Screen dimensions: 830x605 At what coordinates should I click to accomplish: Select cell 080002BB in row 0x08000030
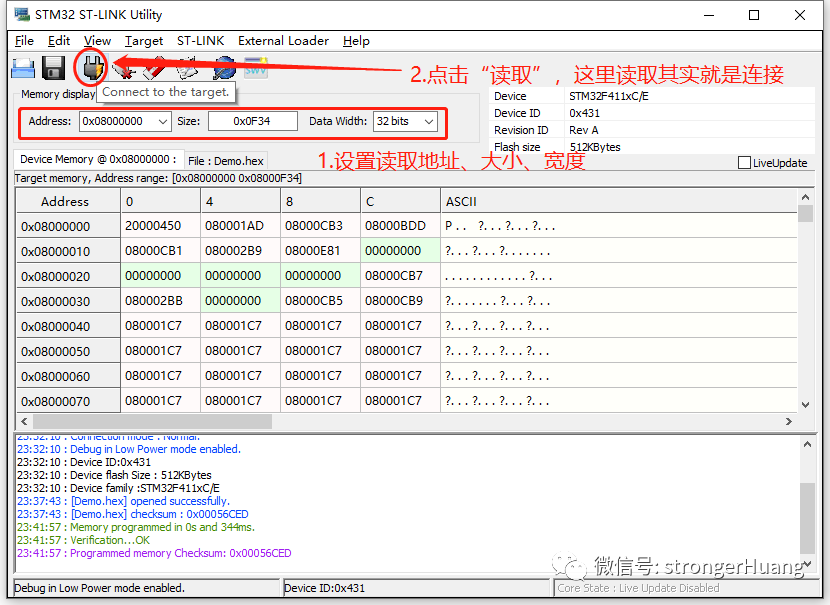160,301
